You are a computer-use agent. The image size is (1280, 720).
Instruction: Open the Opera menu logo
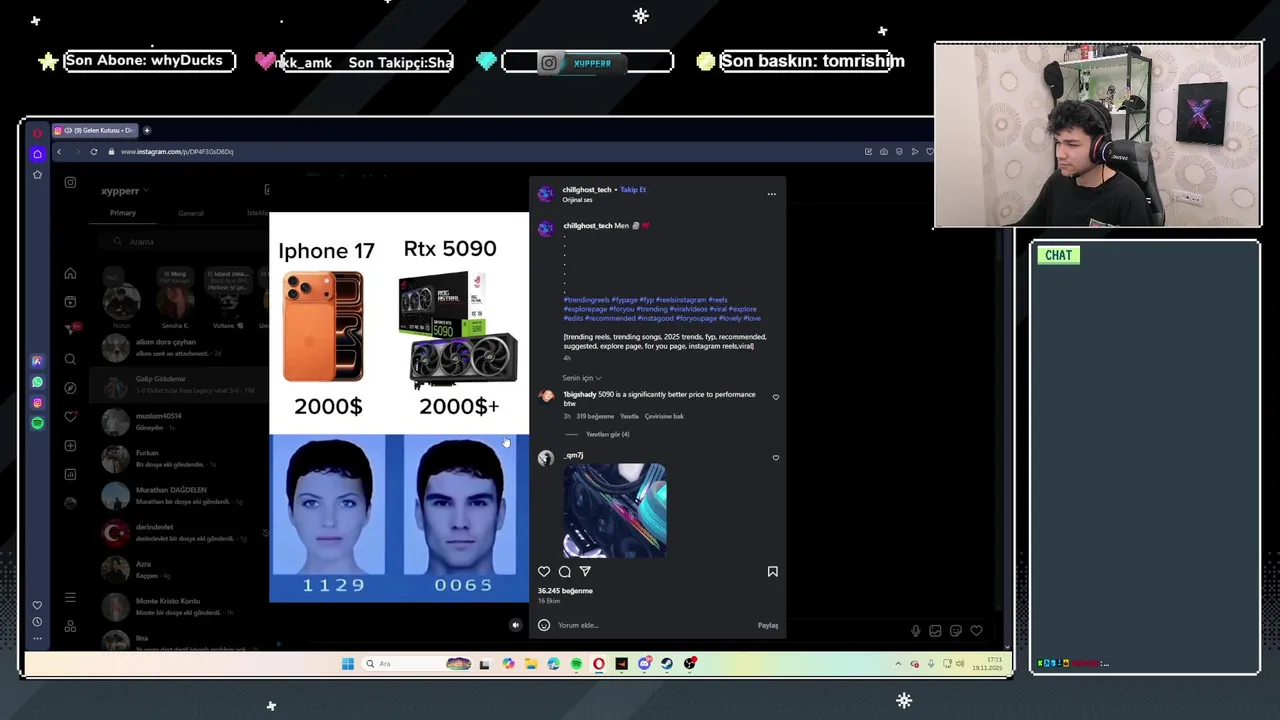point(37,132)
